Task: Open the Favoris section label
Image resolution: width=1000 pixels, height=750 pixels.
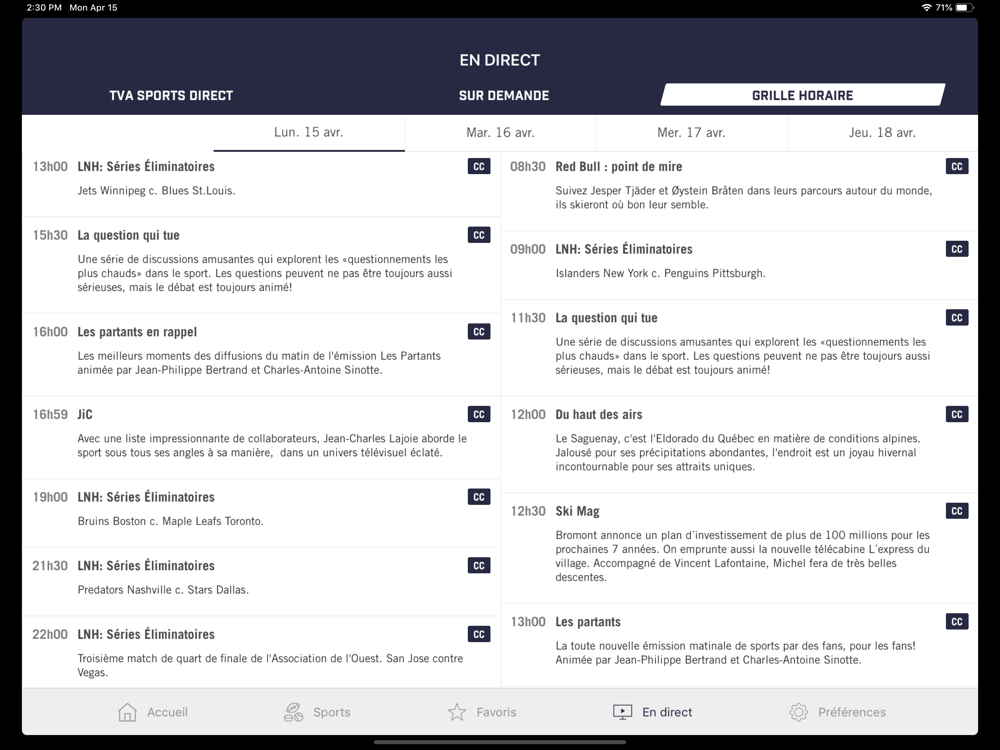Action: (496, 712)
